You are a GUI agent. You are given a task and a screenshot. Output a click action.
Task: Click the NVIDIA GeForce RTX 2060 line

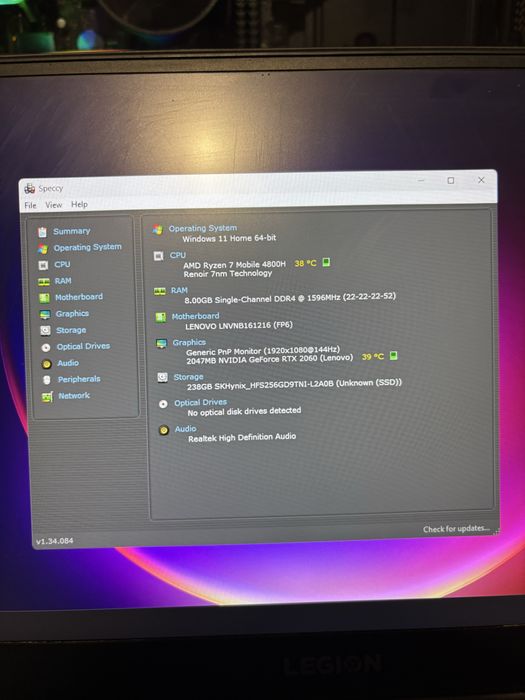tap(270, 359)
